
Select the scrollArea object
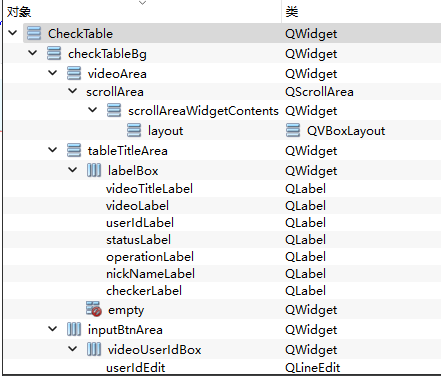coord(115,92)
